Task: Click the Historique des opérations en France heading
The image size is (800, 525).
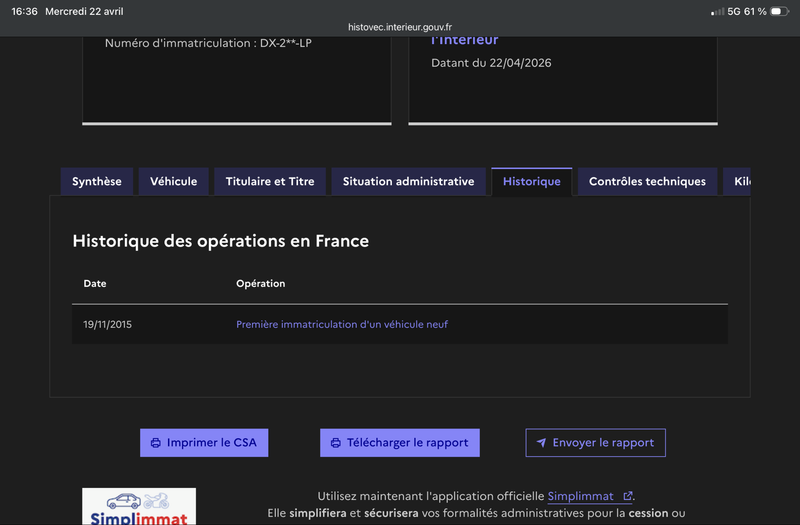Action: tap(220, 241)
